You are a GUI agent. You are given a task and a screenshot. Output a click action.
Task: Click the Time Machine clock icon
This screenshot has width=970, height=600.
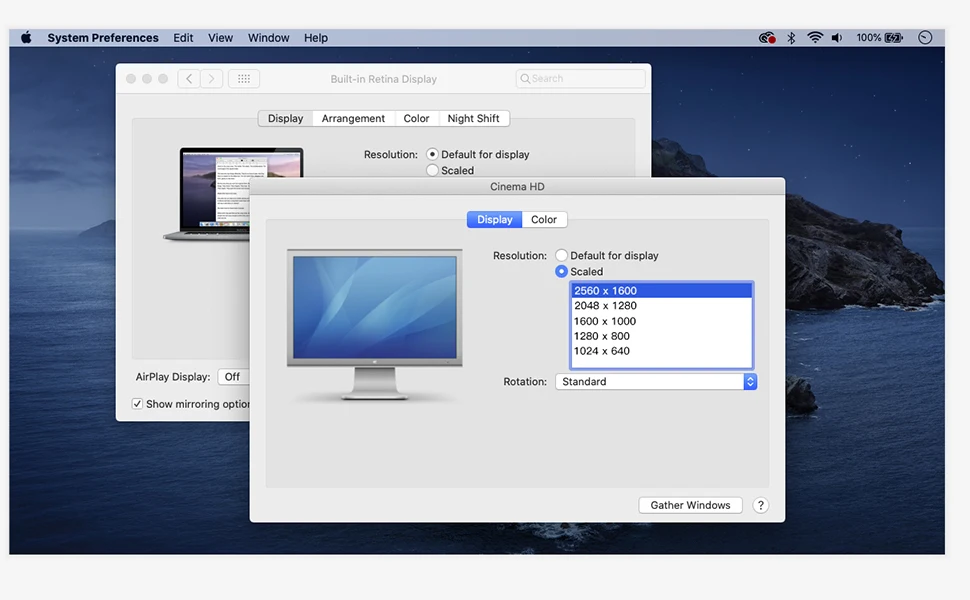coord(925,38)
